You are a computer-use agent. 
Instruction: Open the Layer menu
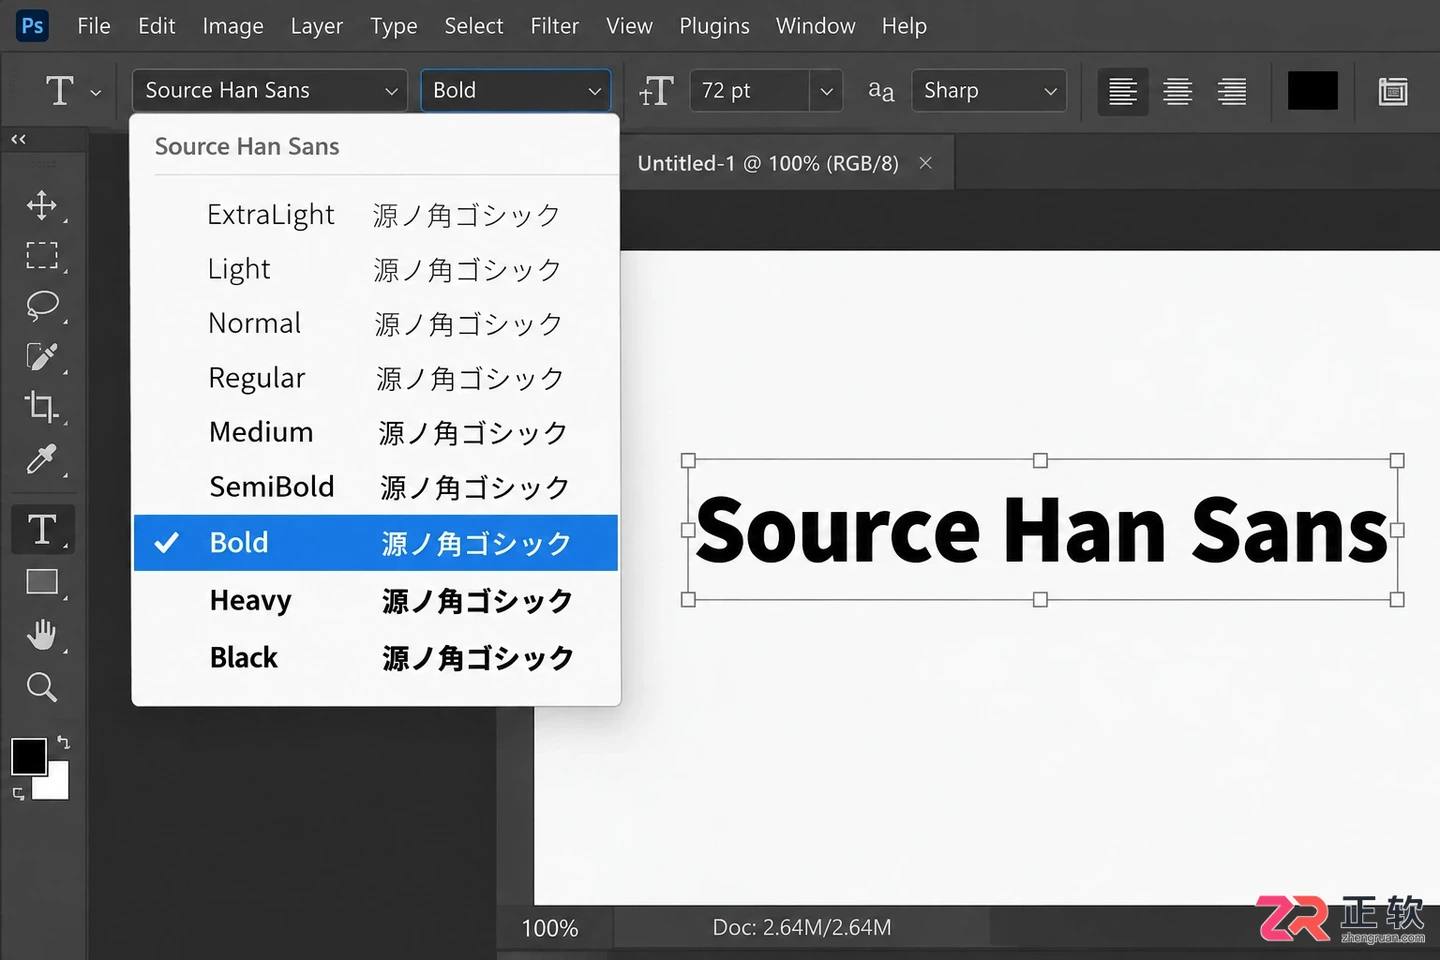[x=316, y=26]
